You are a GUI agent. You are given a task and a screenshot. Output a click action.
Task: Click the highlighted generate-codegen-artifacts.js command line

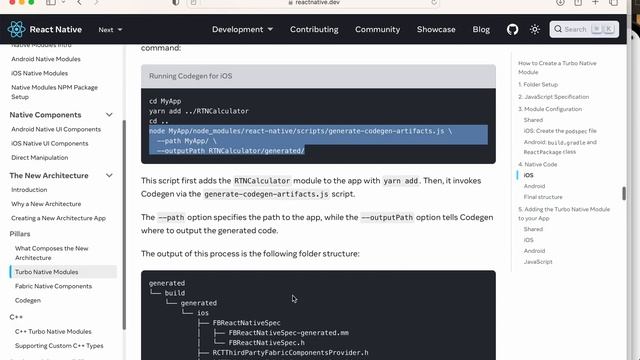pos(300,131)
